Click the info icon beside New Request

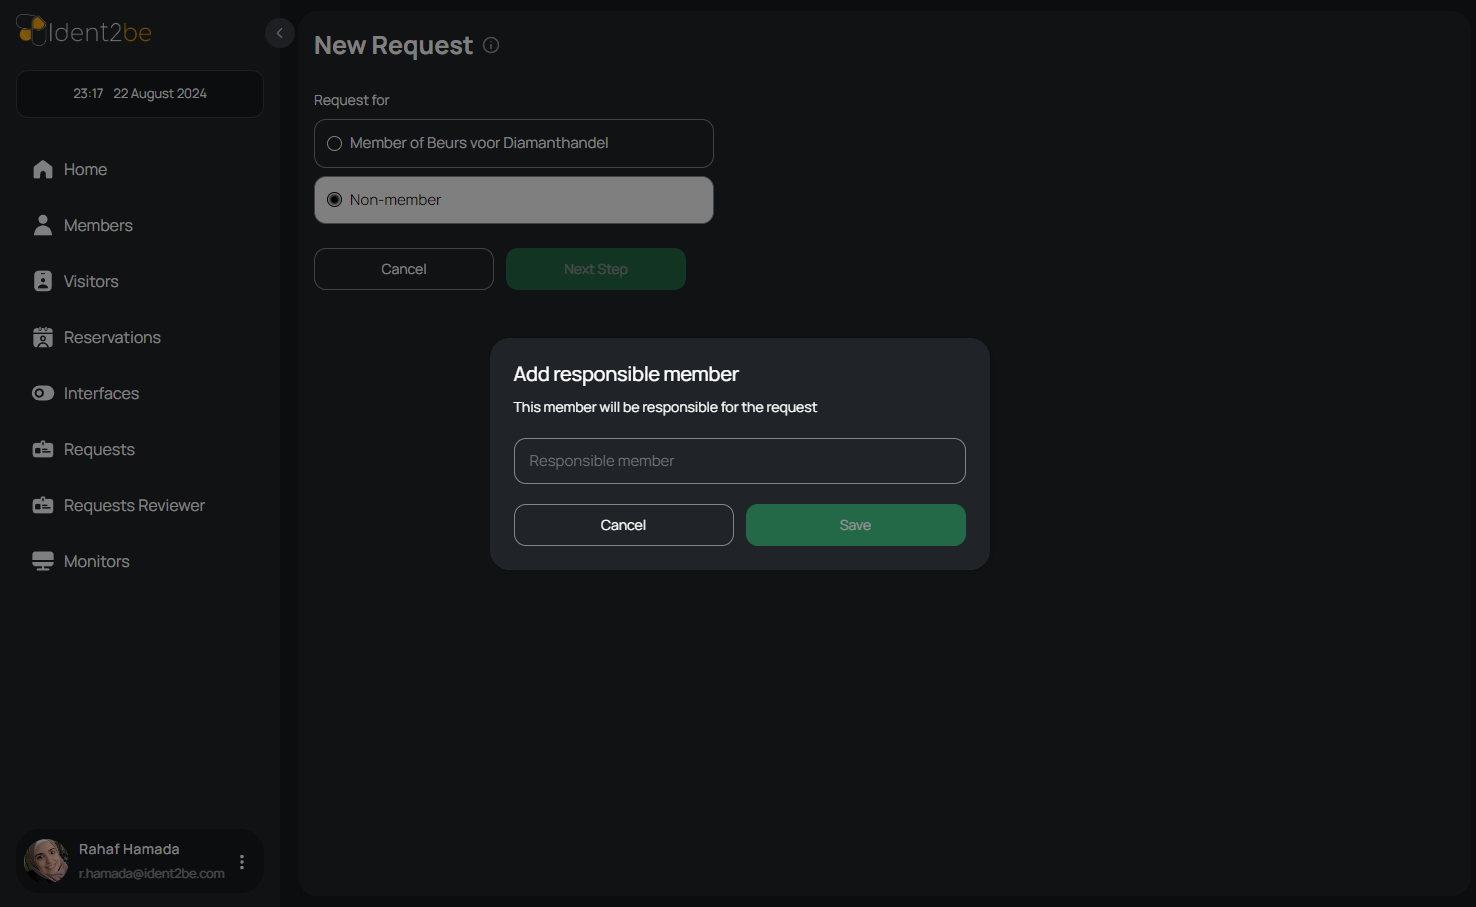(491, 45)
